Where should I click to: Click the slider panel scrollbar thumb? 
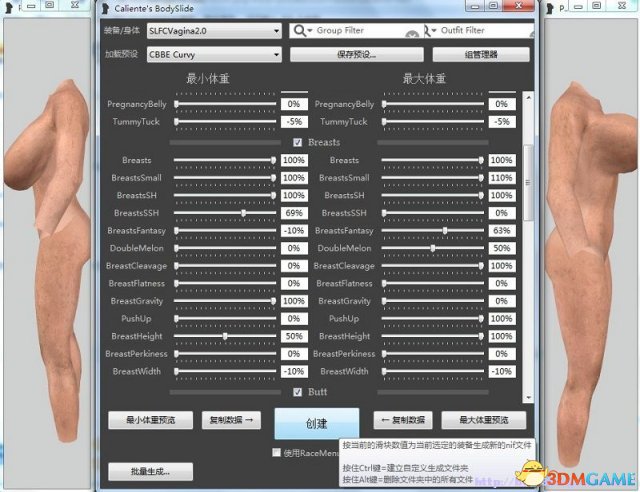pyautogui.click(x=528, y=183)
